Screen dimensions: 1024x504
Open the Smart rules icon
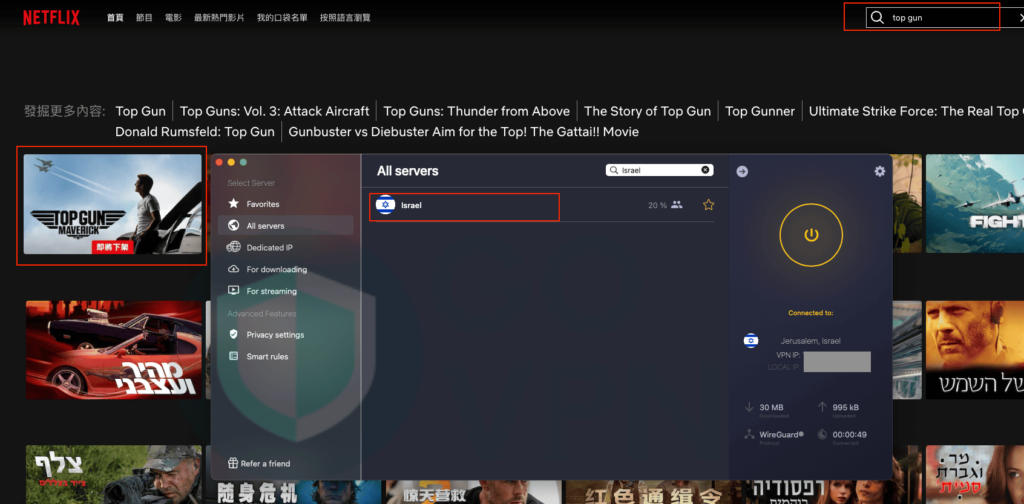click(x=233, y=356)
